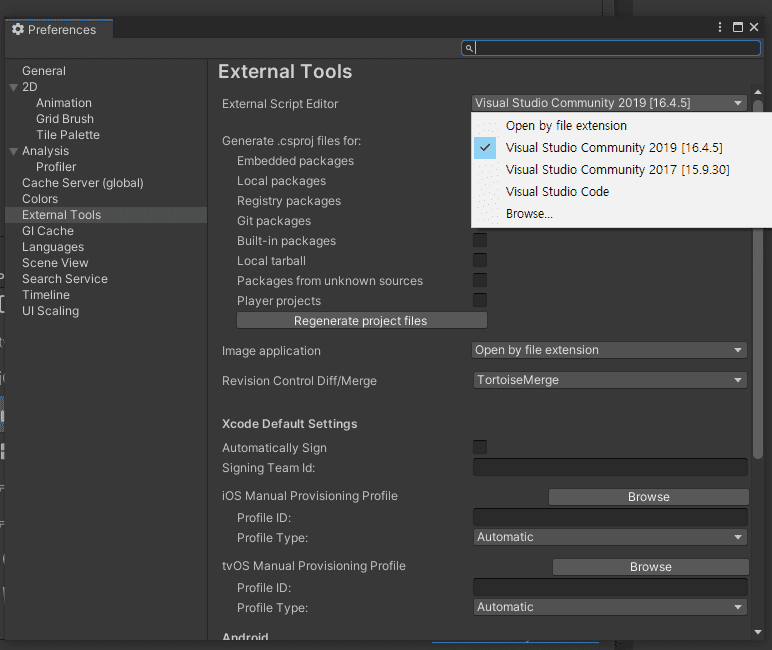Open Search Service preferences

point(64,279)
